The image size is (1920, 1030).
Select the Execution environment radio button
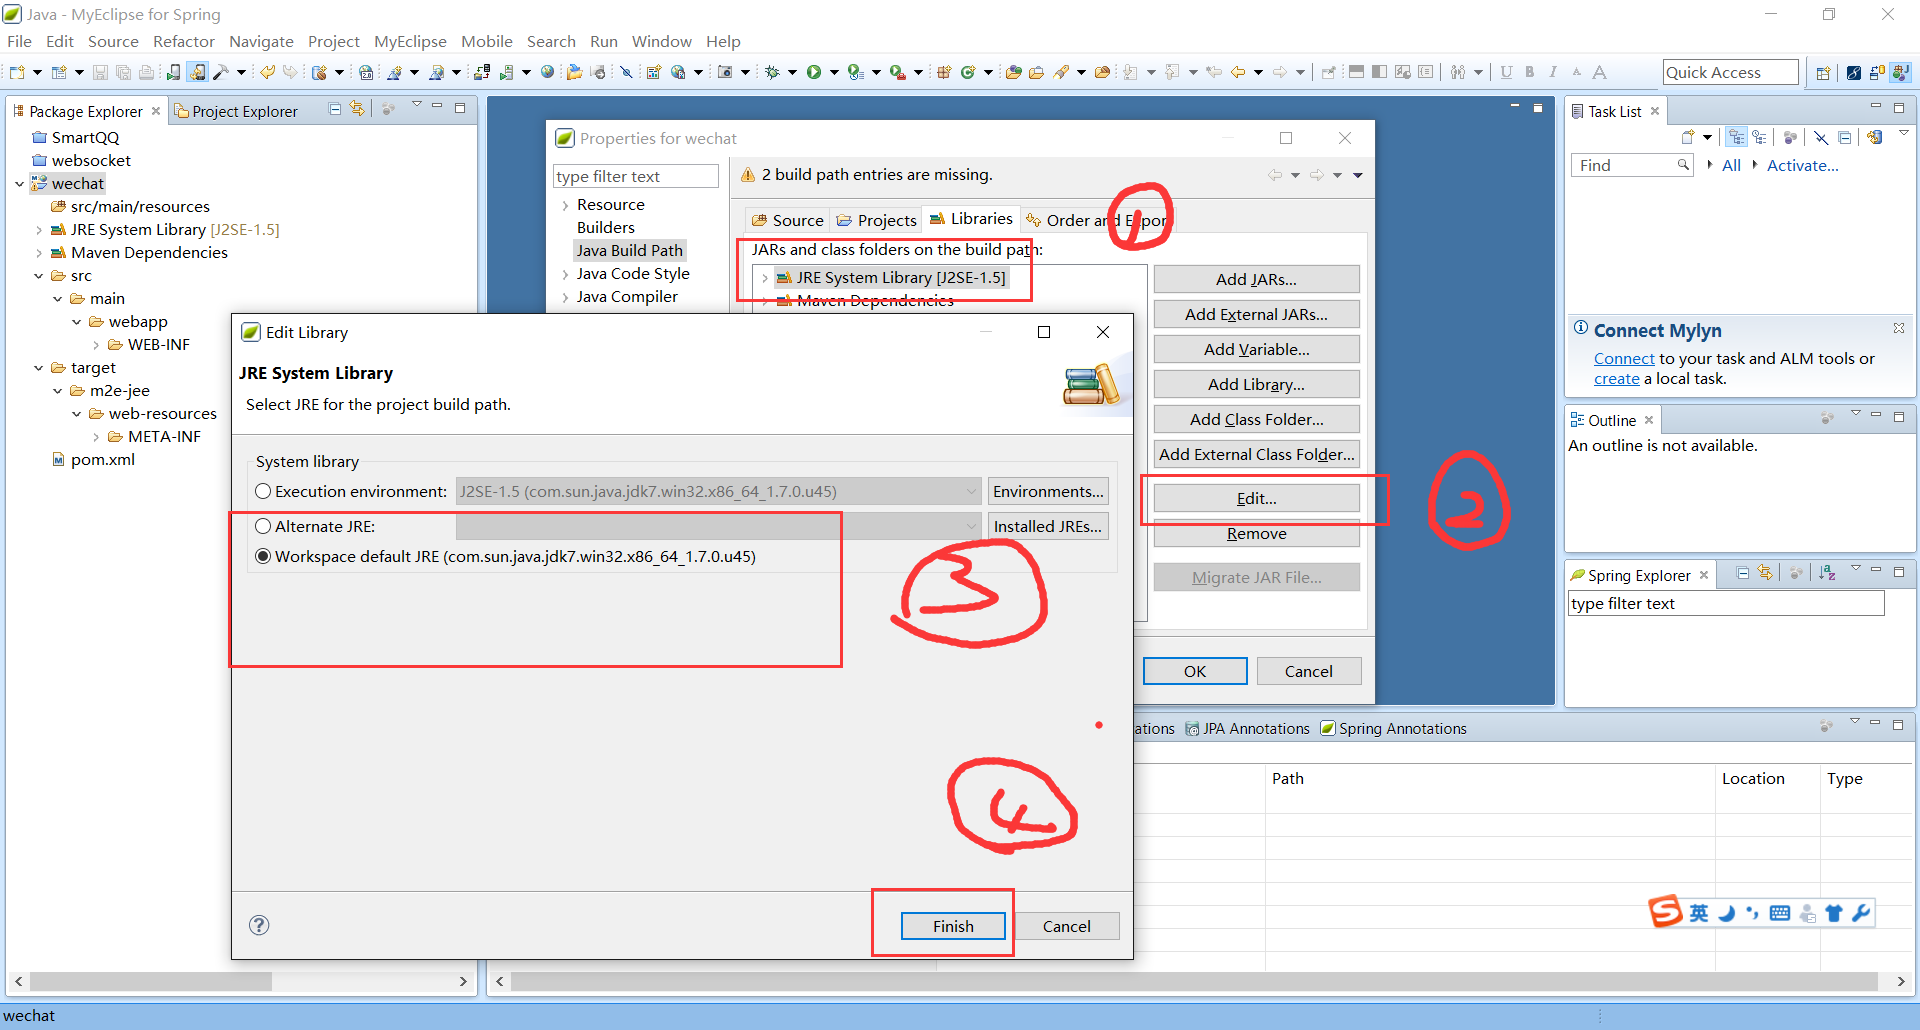[x=263, y=491]
